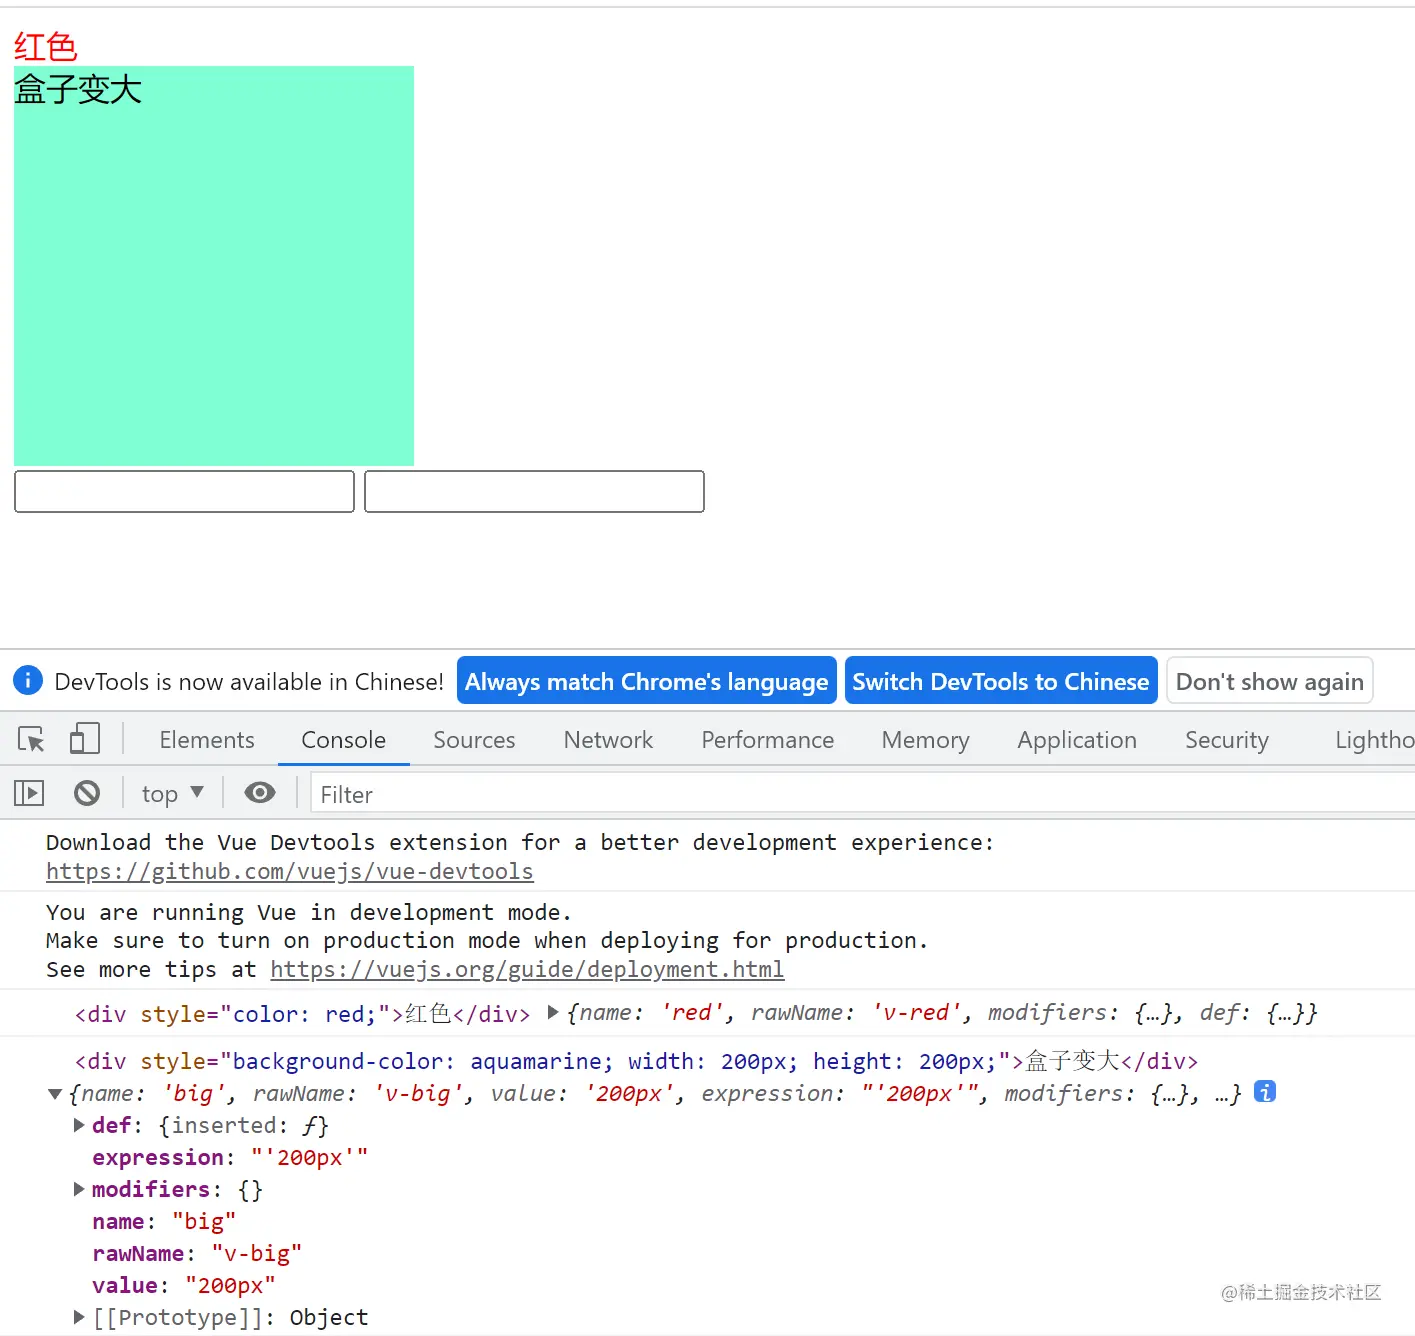Collapse the big directive object arrow
The image size is (1415, 1336).
tap(55, 1094)
